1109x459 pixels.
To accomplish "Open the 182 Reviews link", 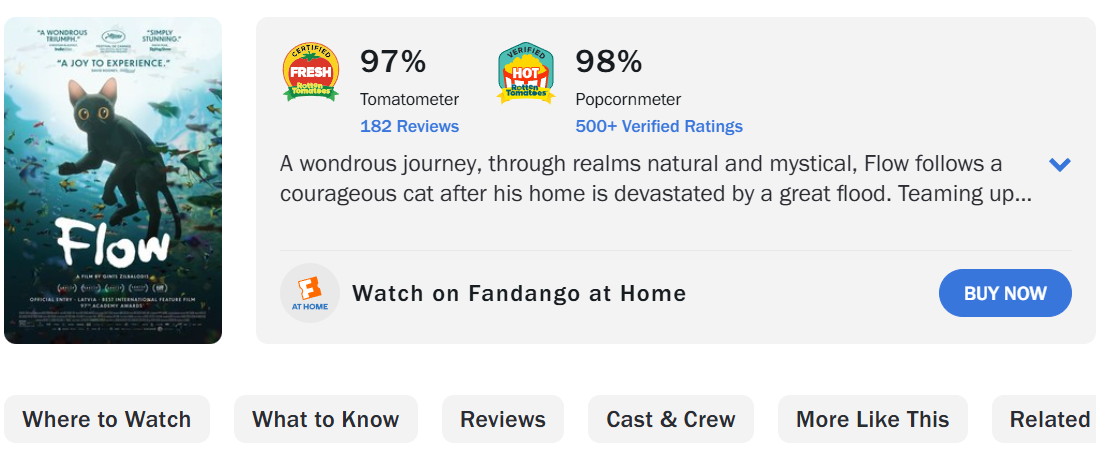I will click(x=409, y=126).
